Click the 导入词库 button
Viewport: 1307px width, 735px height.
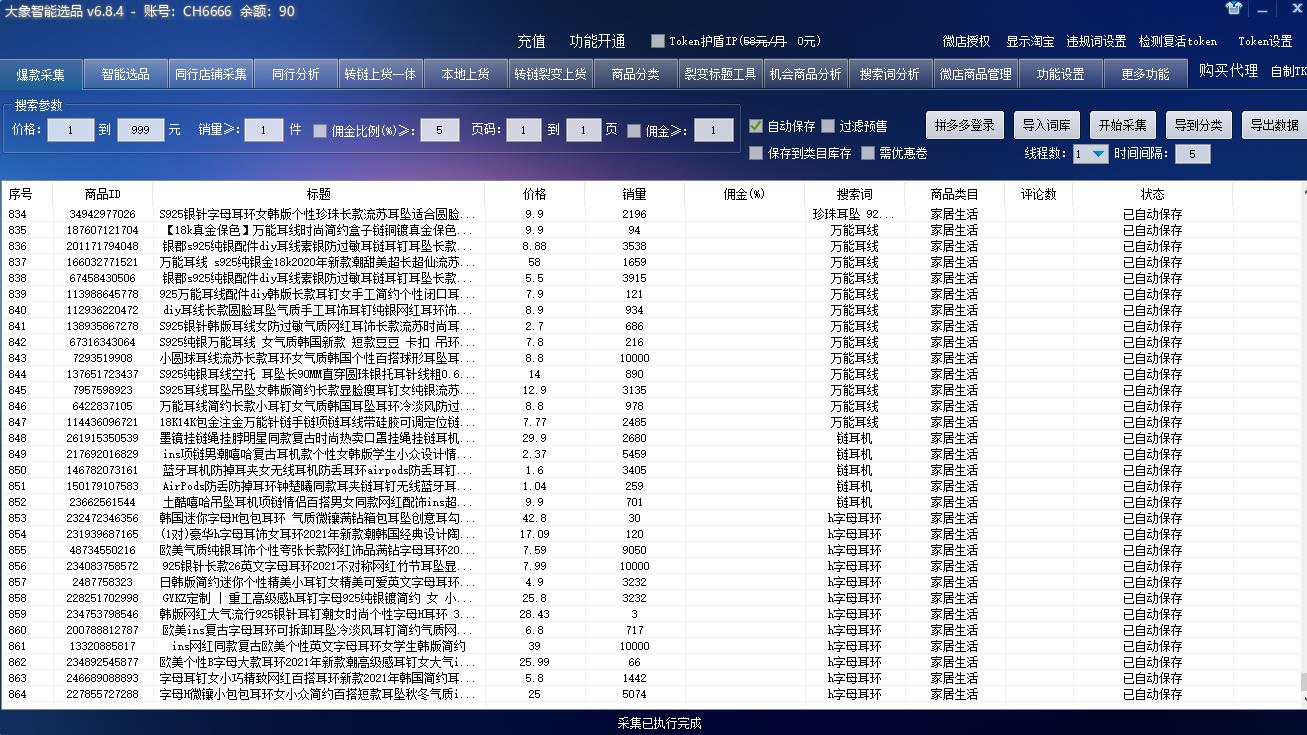pyautogui.click(x=1047, y=125)
